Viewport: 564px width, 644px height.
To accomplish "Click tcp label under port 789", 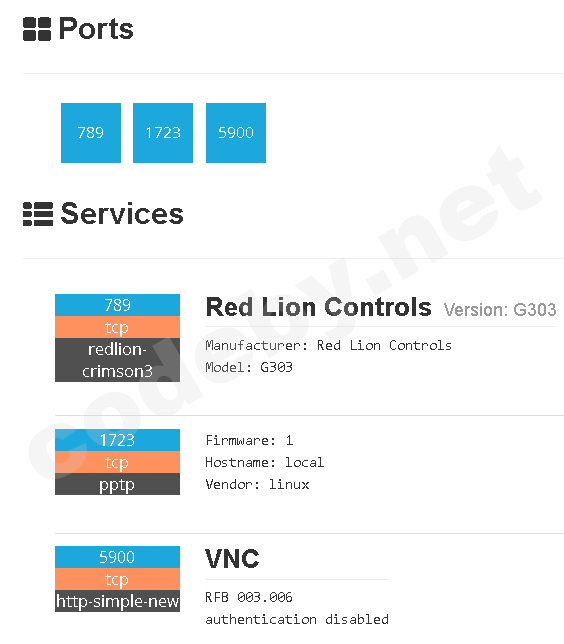I will [117, 327].
